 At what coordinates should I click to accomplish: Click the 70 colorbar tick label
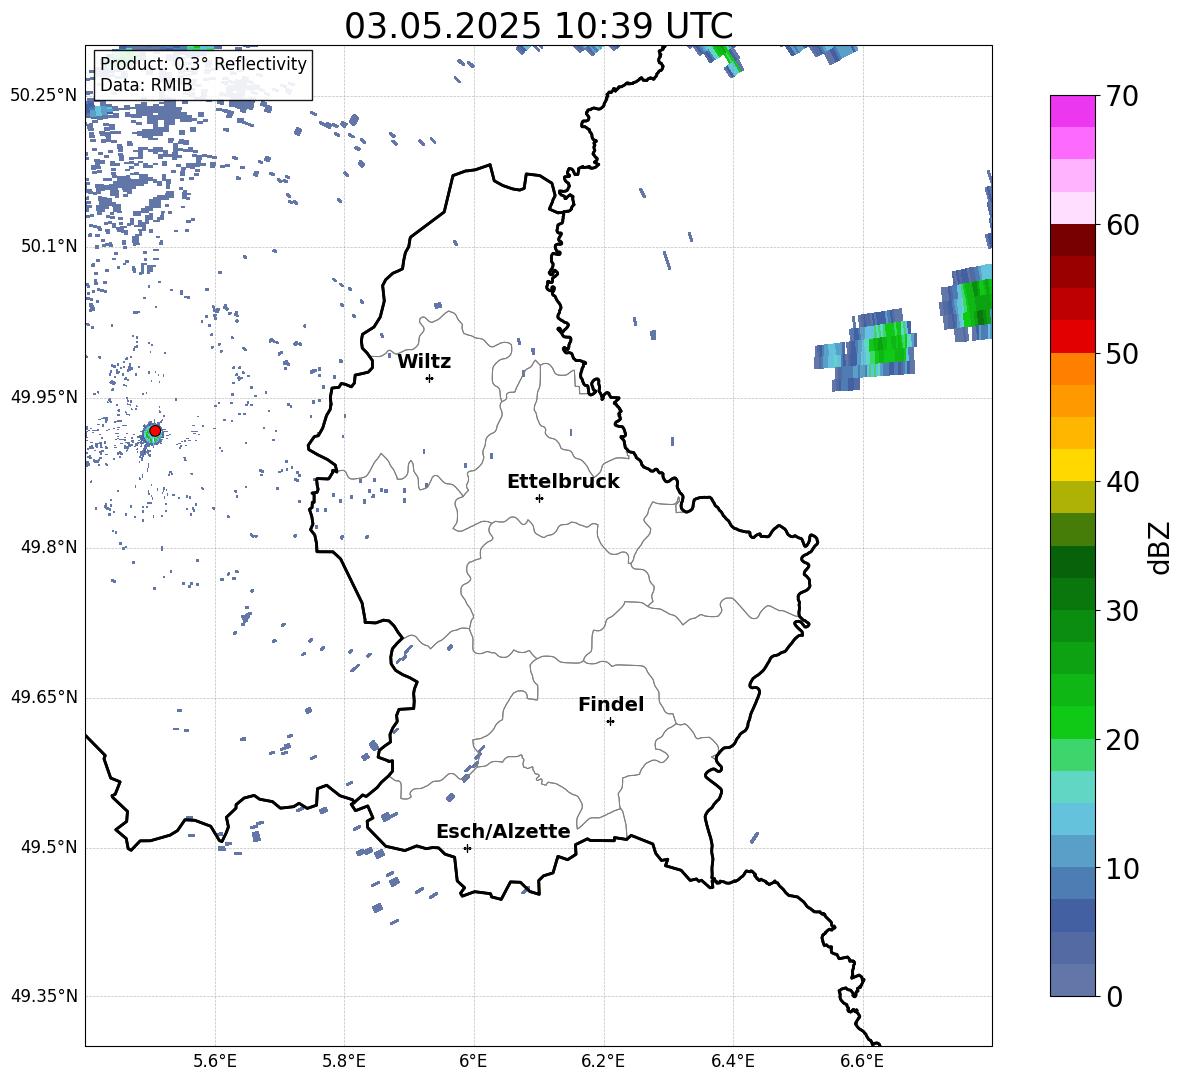point(1122,97)
